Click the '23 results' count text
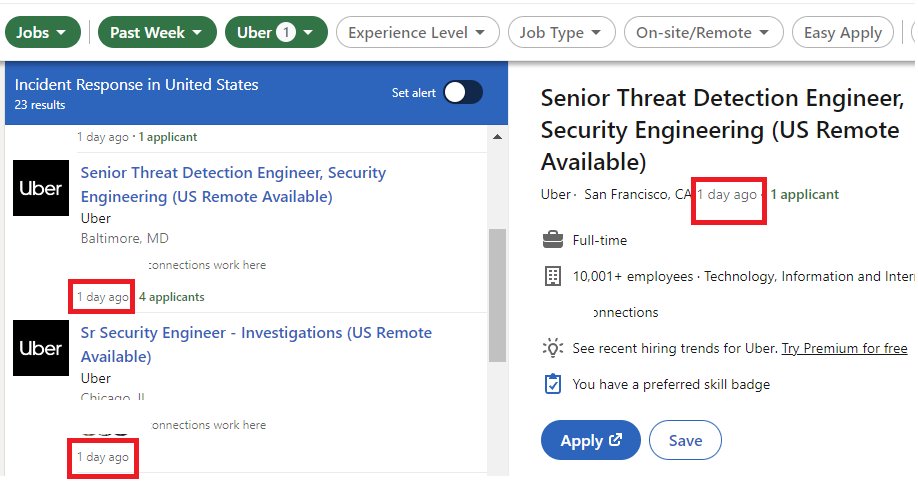 pyautogui.click(x=40, y=105)
